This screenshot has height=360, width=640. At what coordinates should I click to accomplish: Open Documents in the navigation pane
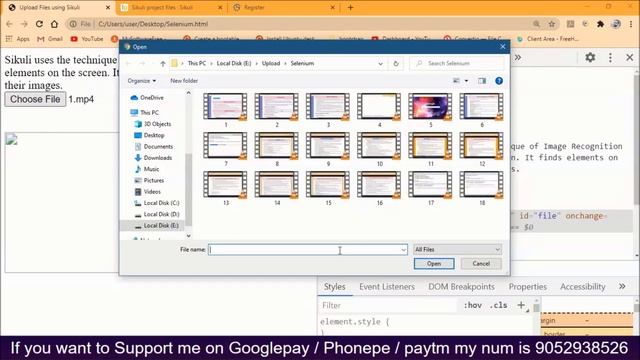[158, 147]
